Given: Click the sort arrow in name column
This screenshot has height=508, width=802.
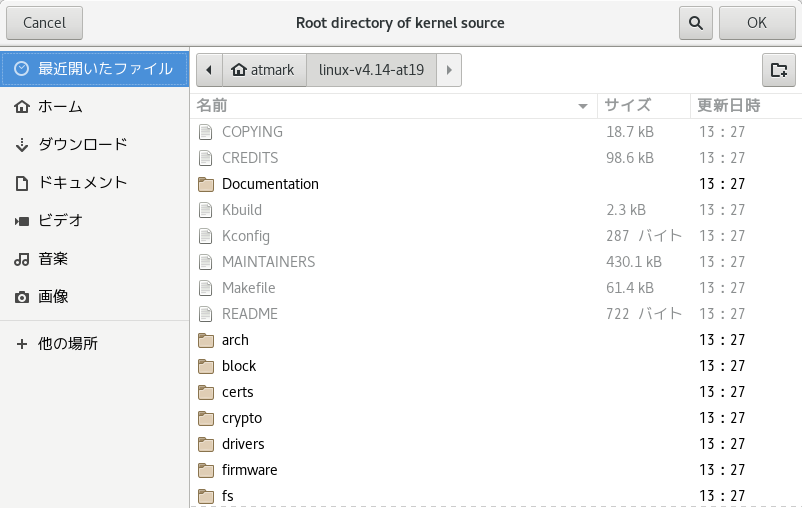Looking at the screenshot, I should point(582,106).
